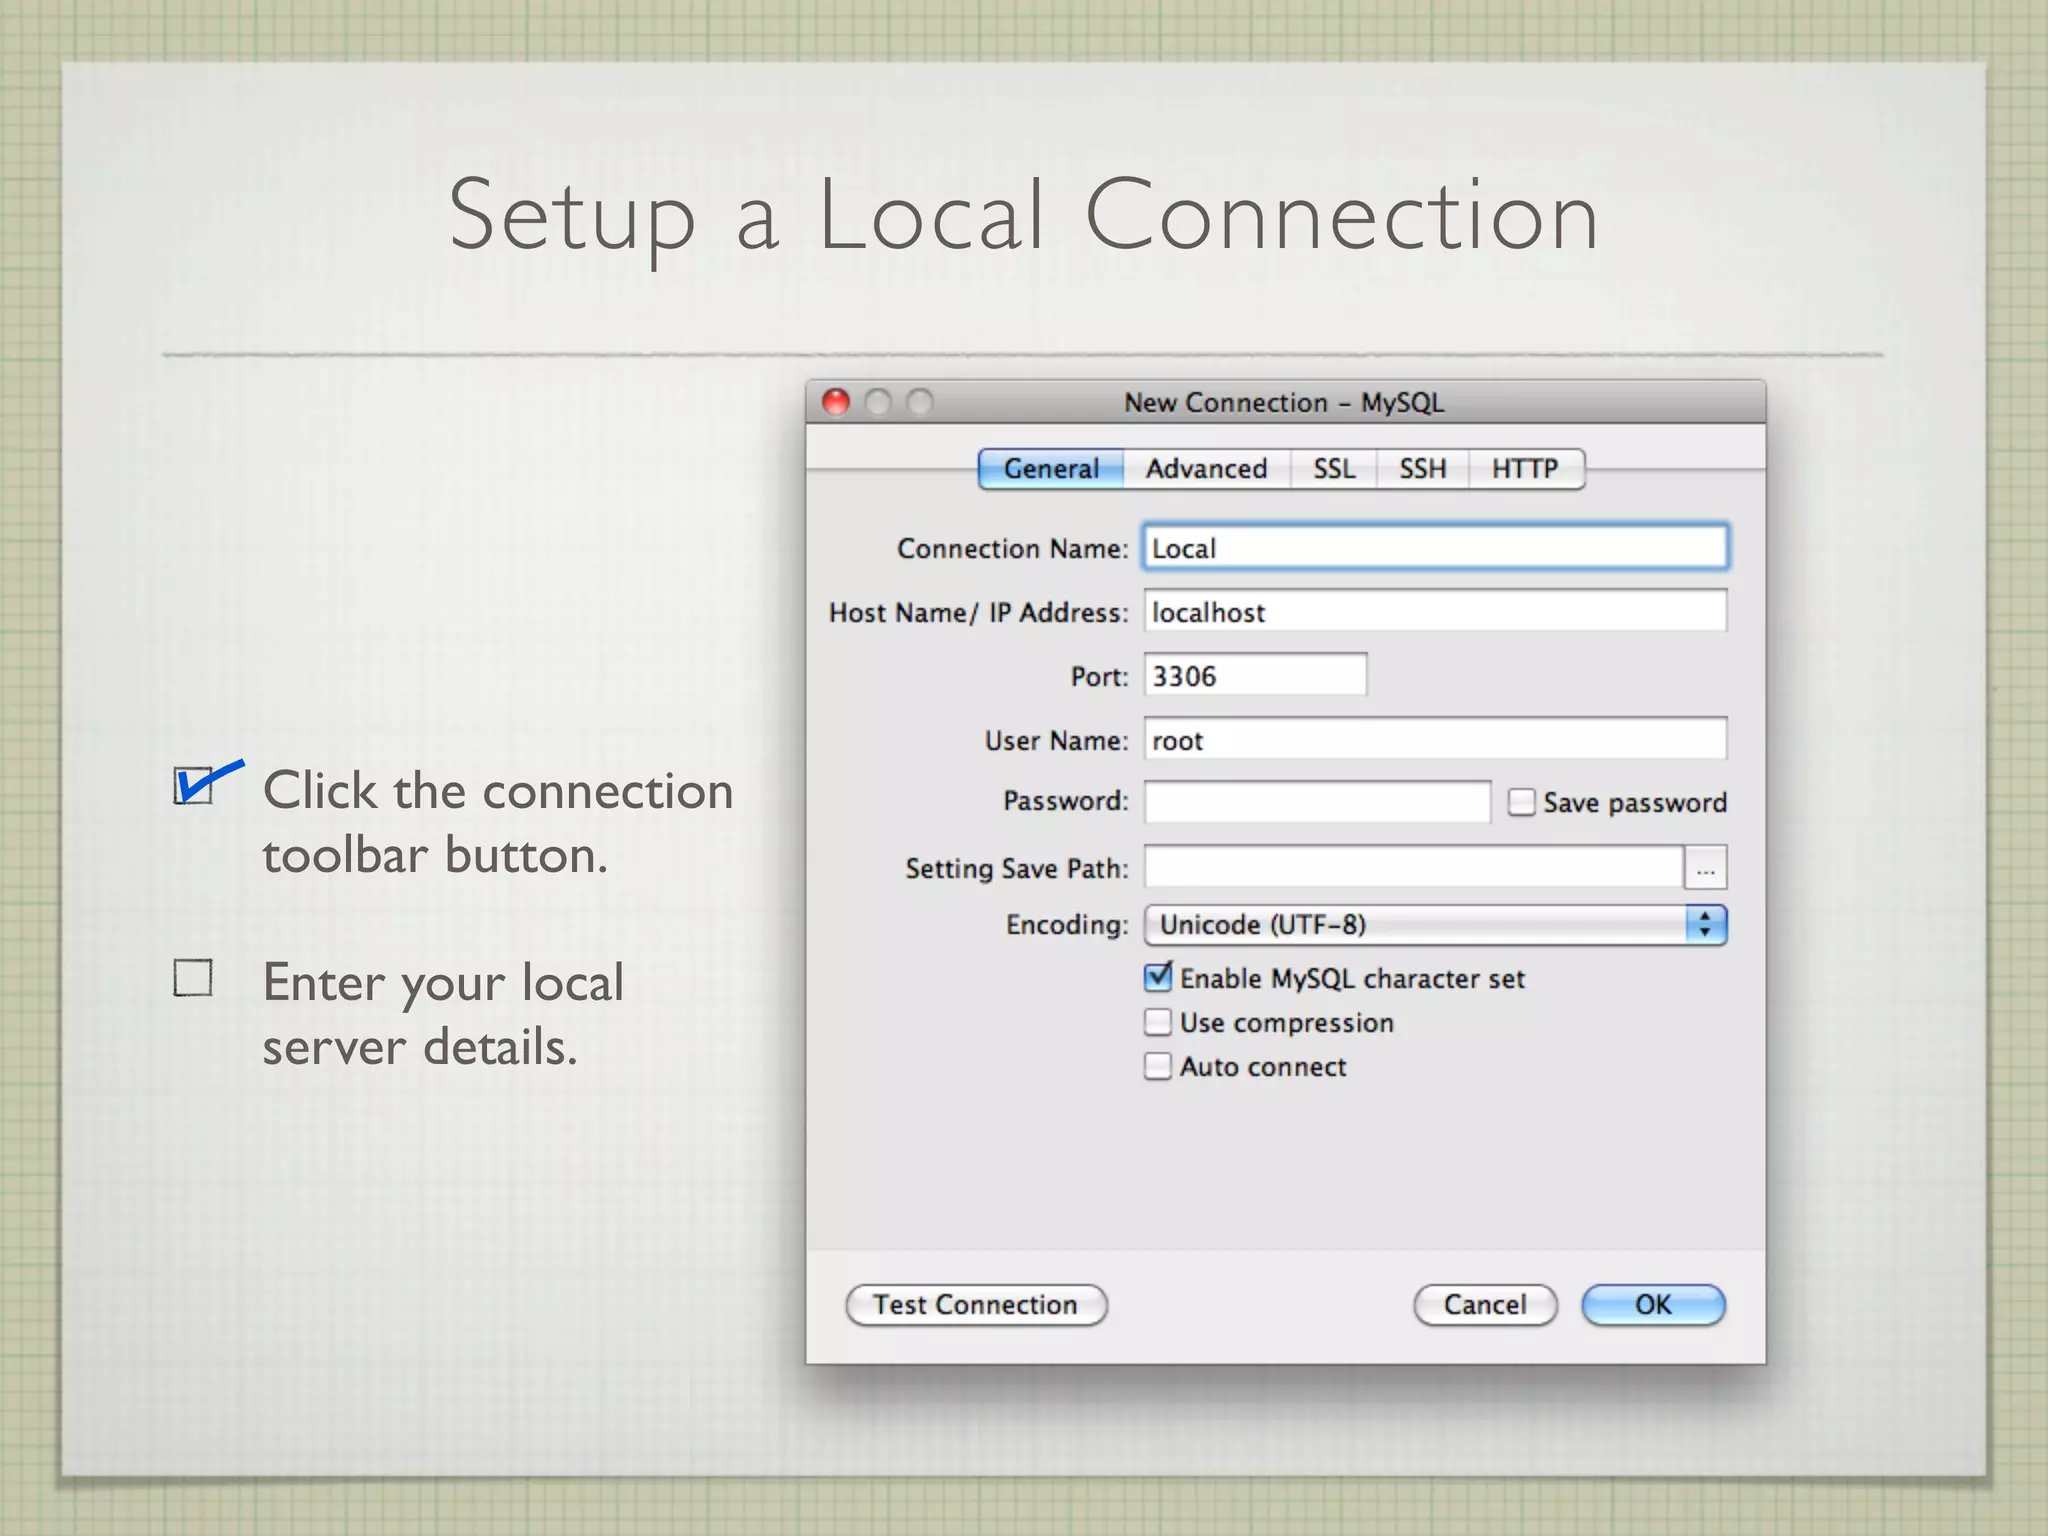Screen dimensions: 2048x1536
Task: Click the User Name field
Action: [1435, 739]
